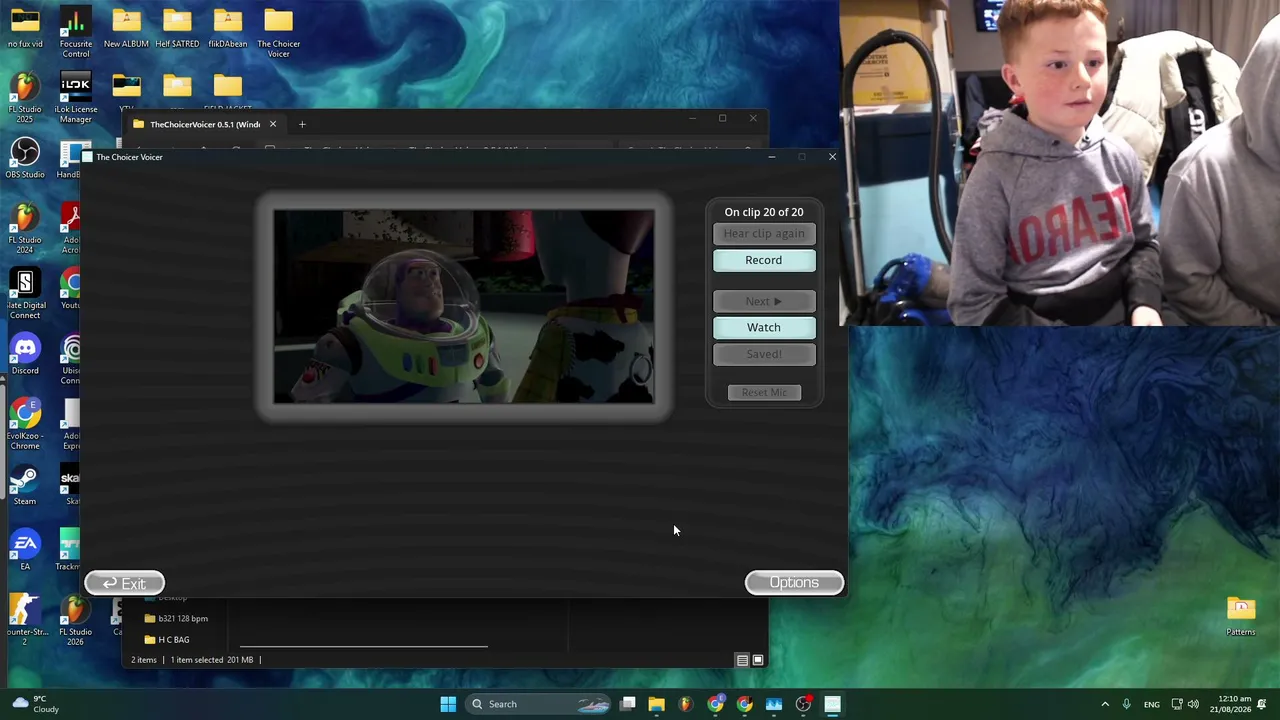The width and height of the screenshot is (1280, 720).
Task: Add a new File Explorer tab
Action: (302, 124)
